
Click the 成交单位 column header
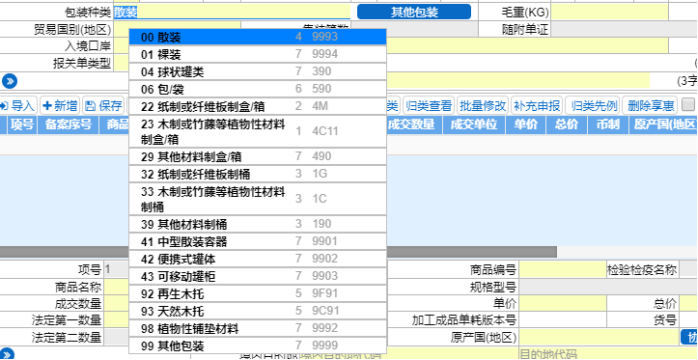tap(474, 125)
